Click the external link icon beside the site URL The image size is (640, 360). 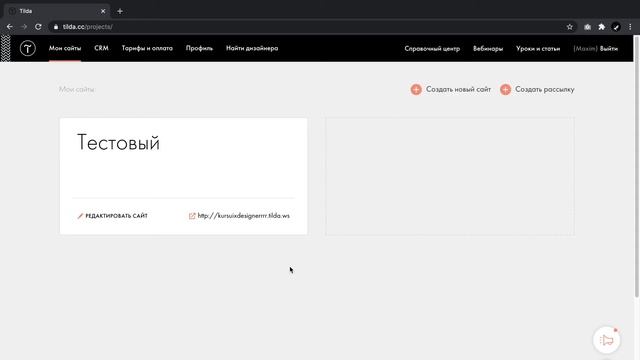192,216
